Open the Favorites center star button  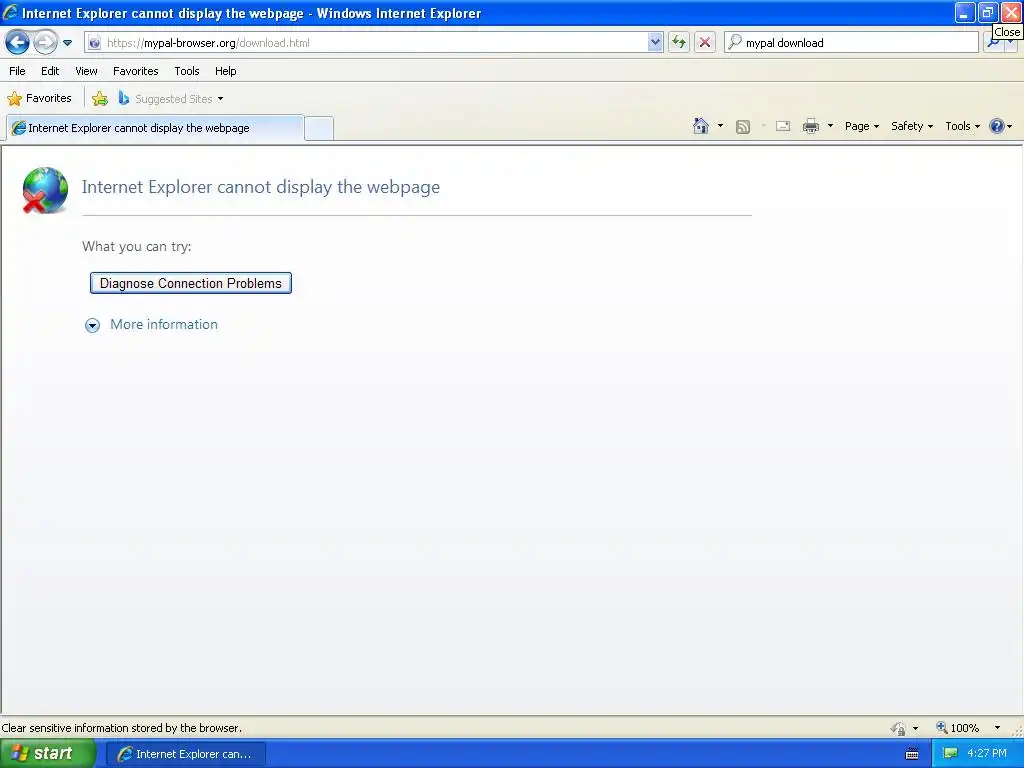point(39,99)
